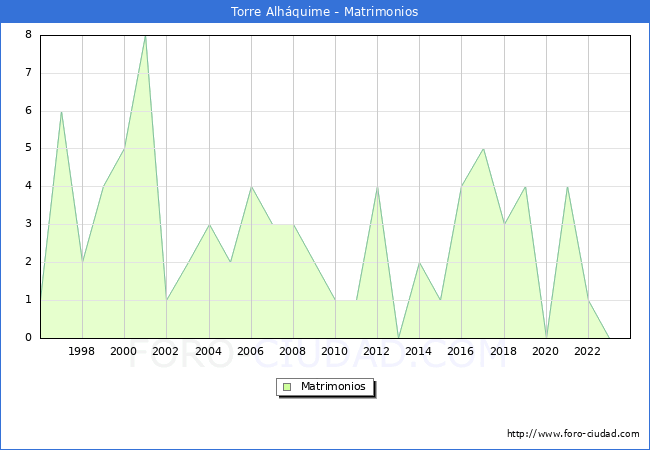Click the x-axis label 2010
The width and height of the screenshot is (650, 450).
pos(335,351)
